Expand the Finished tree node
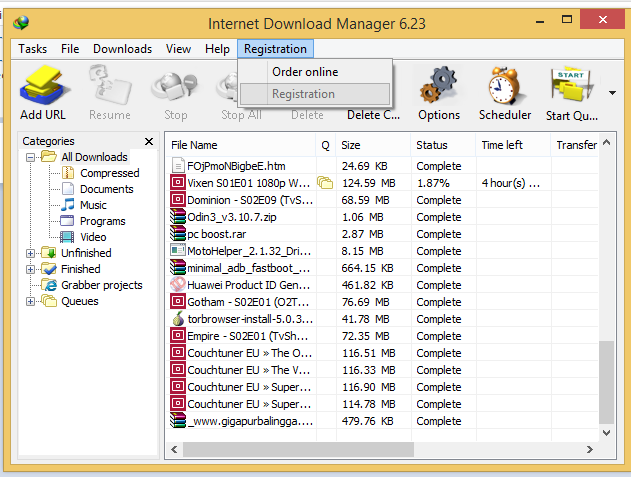 tap(31, 269)
